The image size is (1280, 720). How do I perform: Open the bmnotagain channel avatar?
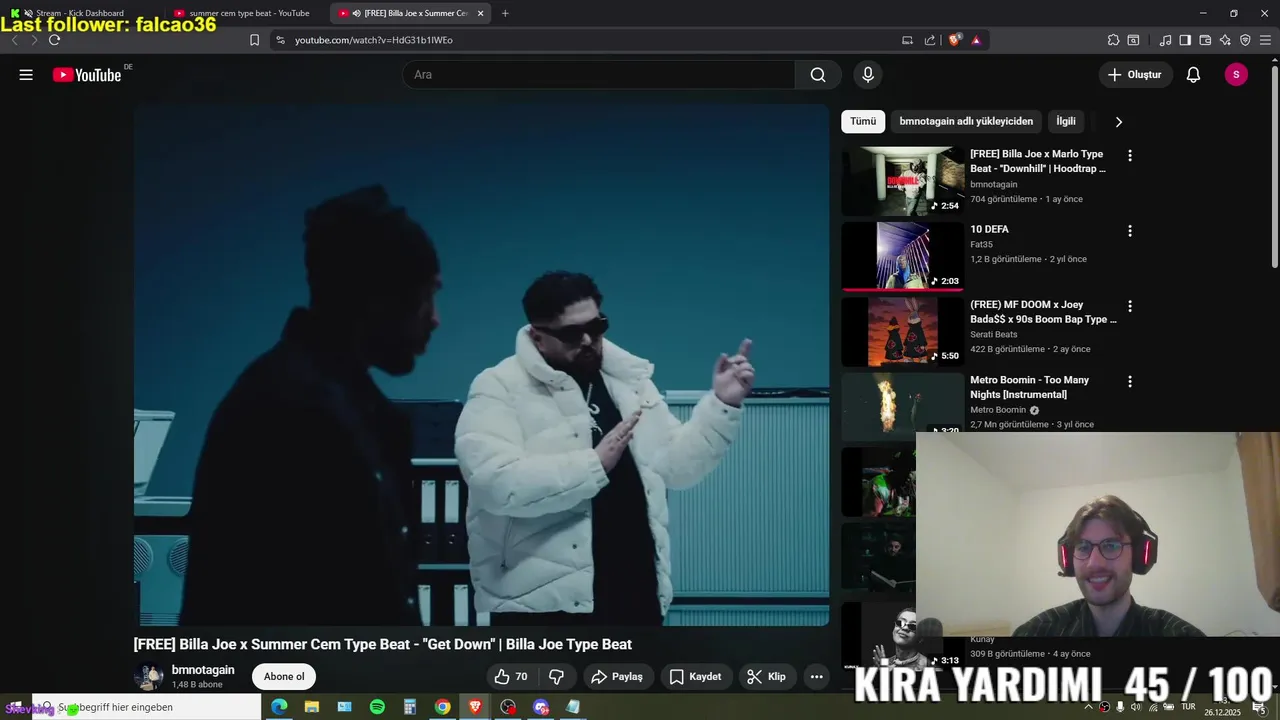point(149,677)
